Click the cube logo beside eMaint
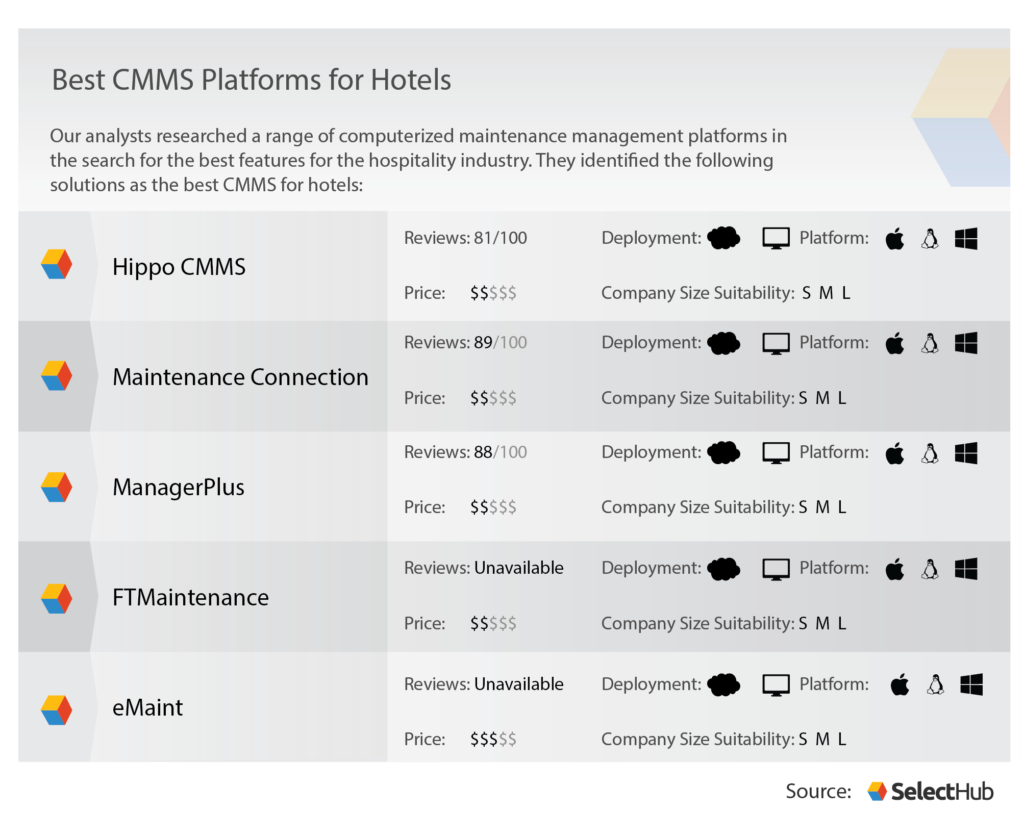The image size is (1024, 814). 56,709
